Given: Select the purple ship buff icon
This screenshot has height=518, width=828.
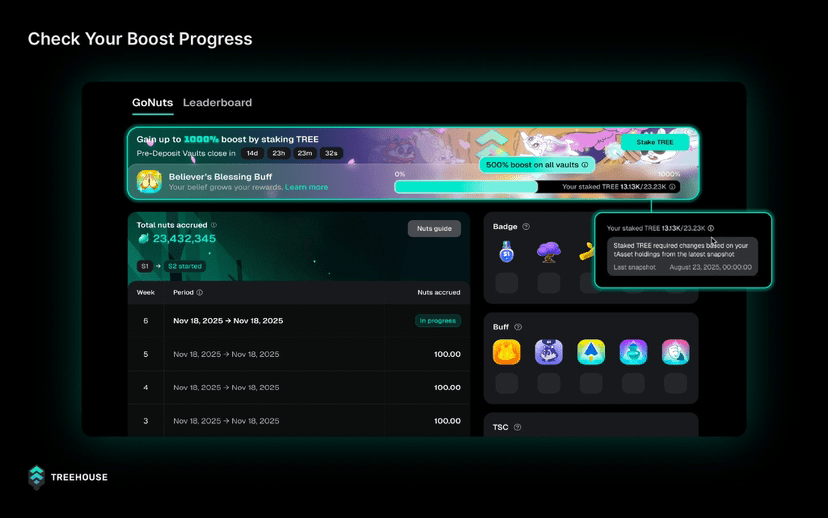Looking at the screenshot, I should [549, 352].
